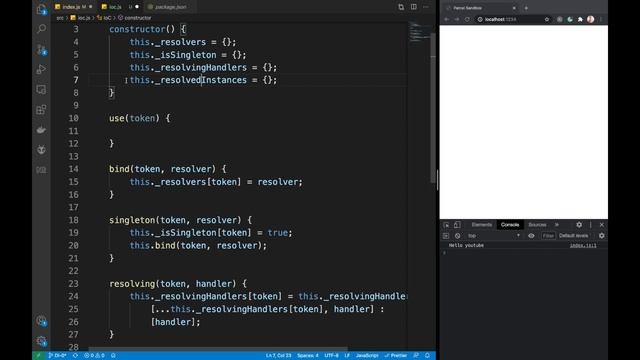640x360 pixels.
Task: Click the synchronize changes icon in status bar
Action: coord(75,356)
